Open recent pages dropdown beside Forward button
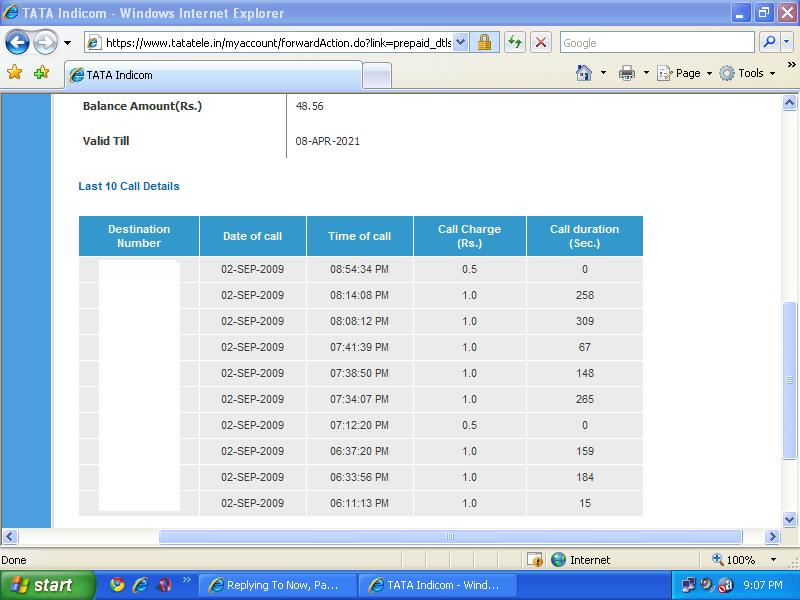 67,43
